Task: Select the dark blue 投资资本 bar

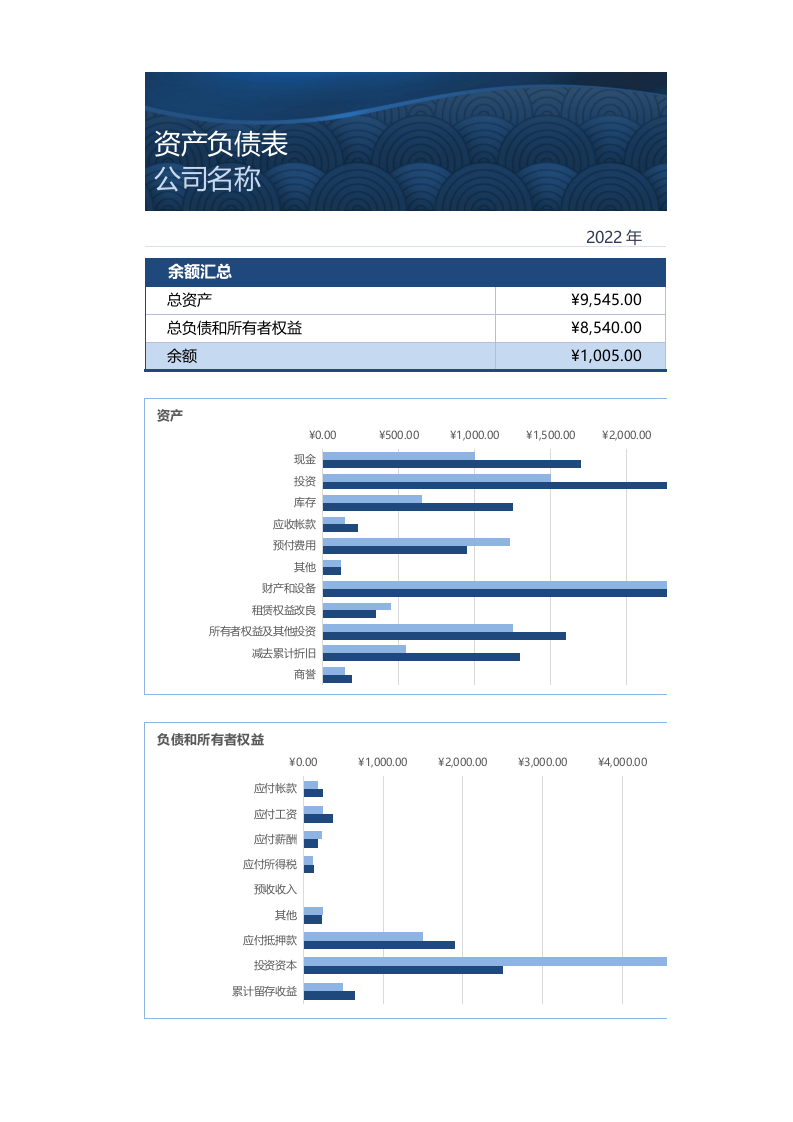Action: 403,970
